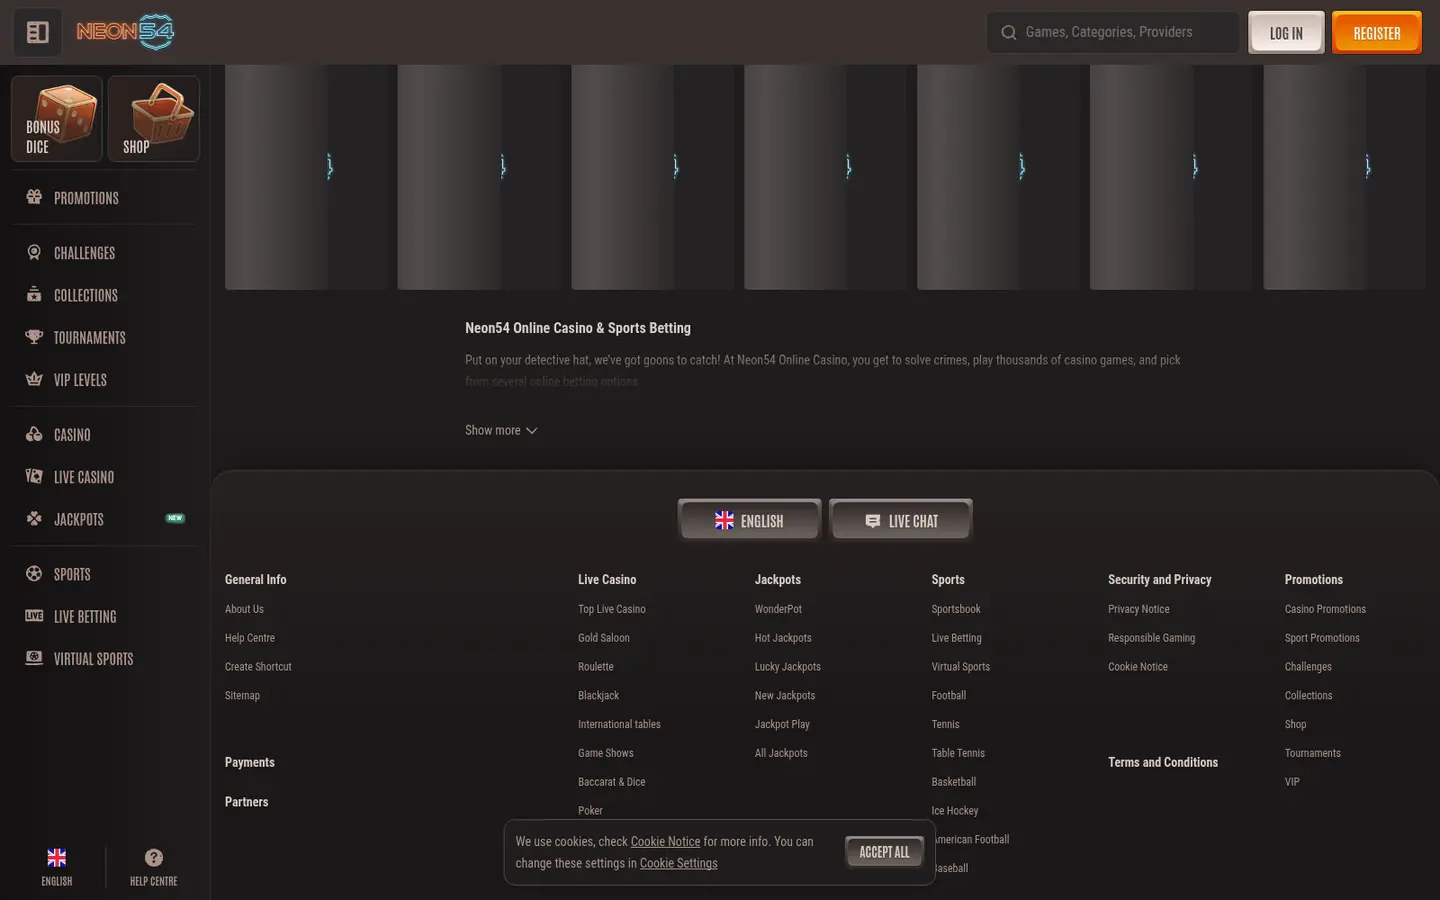Open the Sitemap footer link

[242, 696]
